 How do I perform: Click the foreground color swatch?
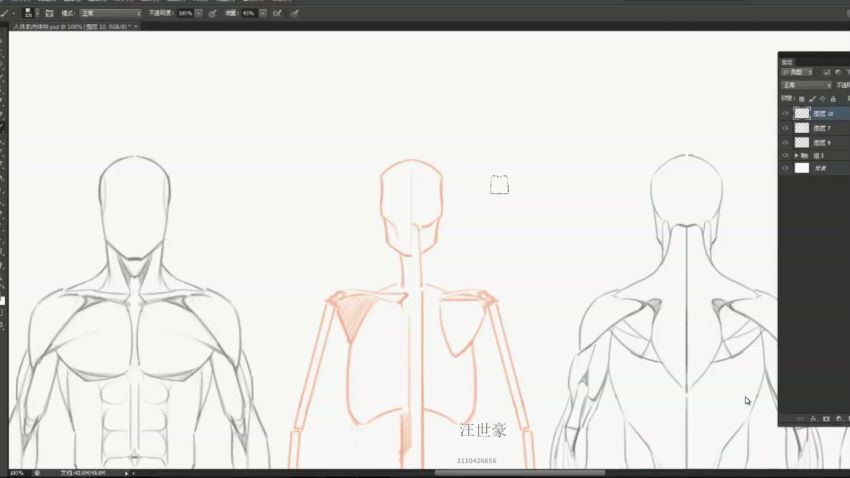2,300
